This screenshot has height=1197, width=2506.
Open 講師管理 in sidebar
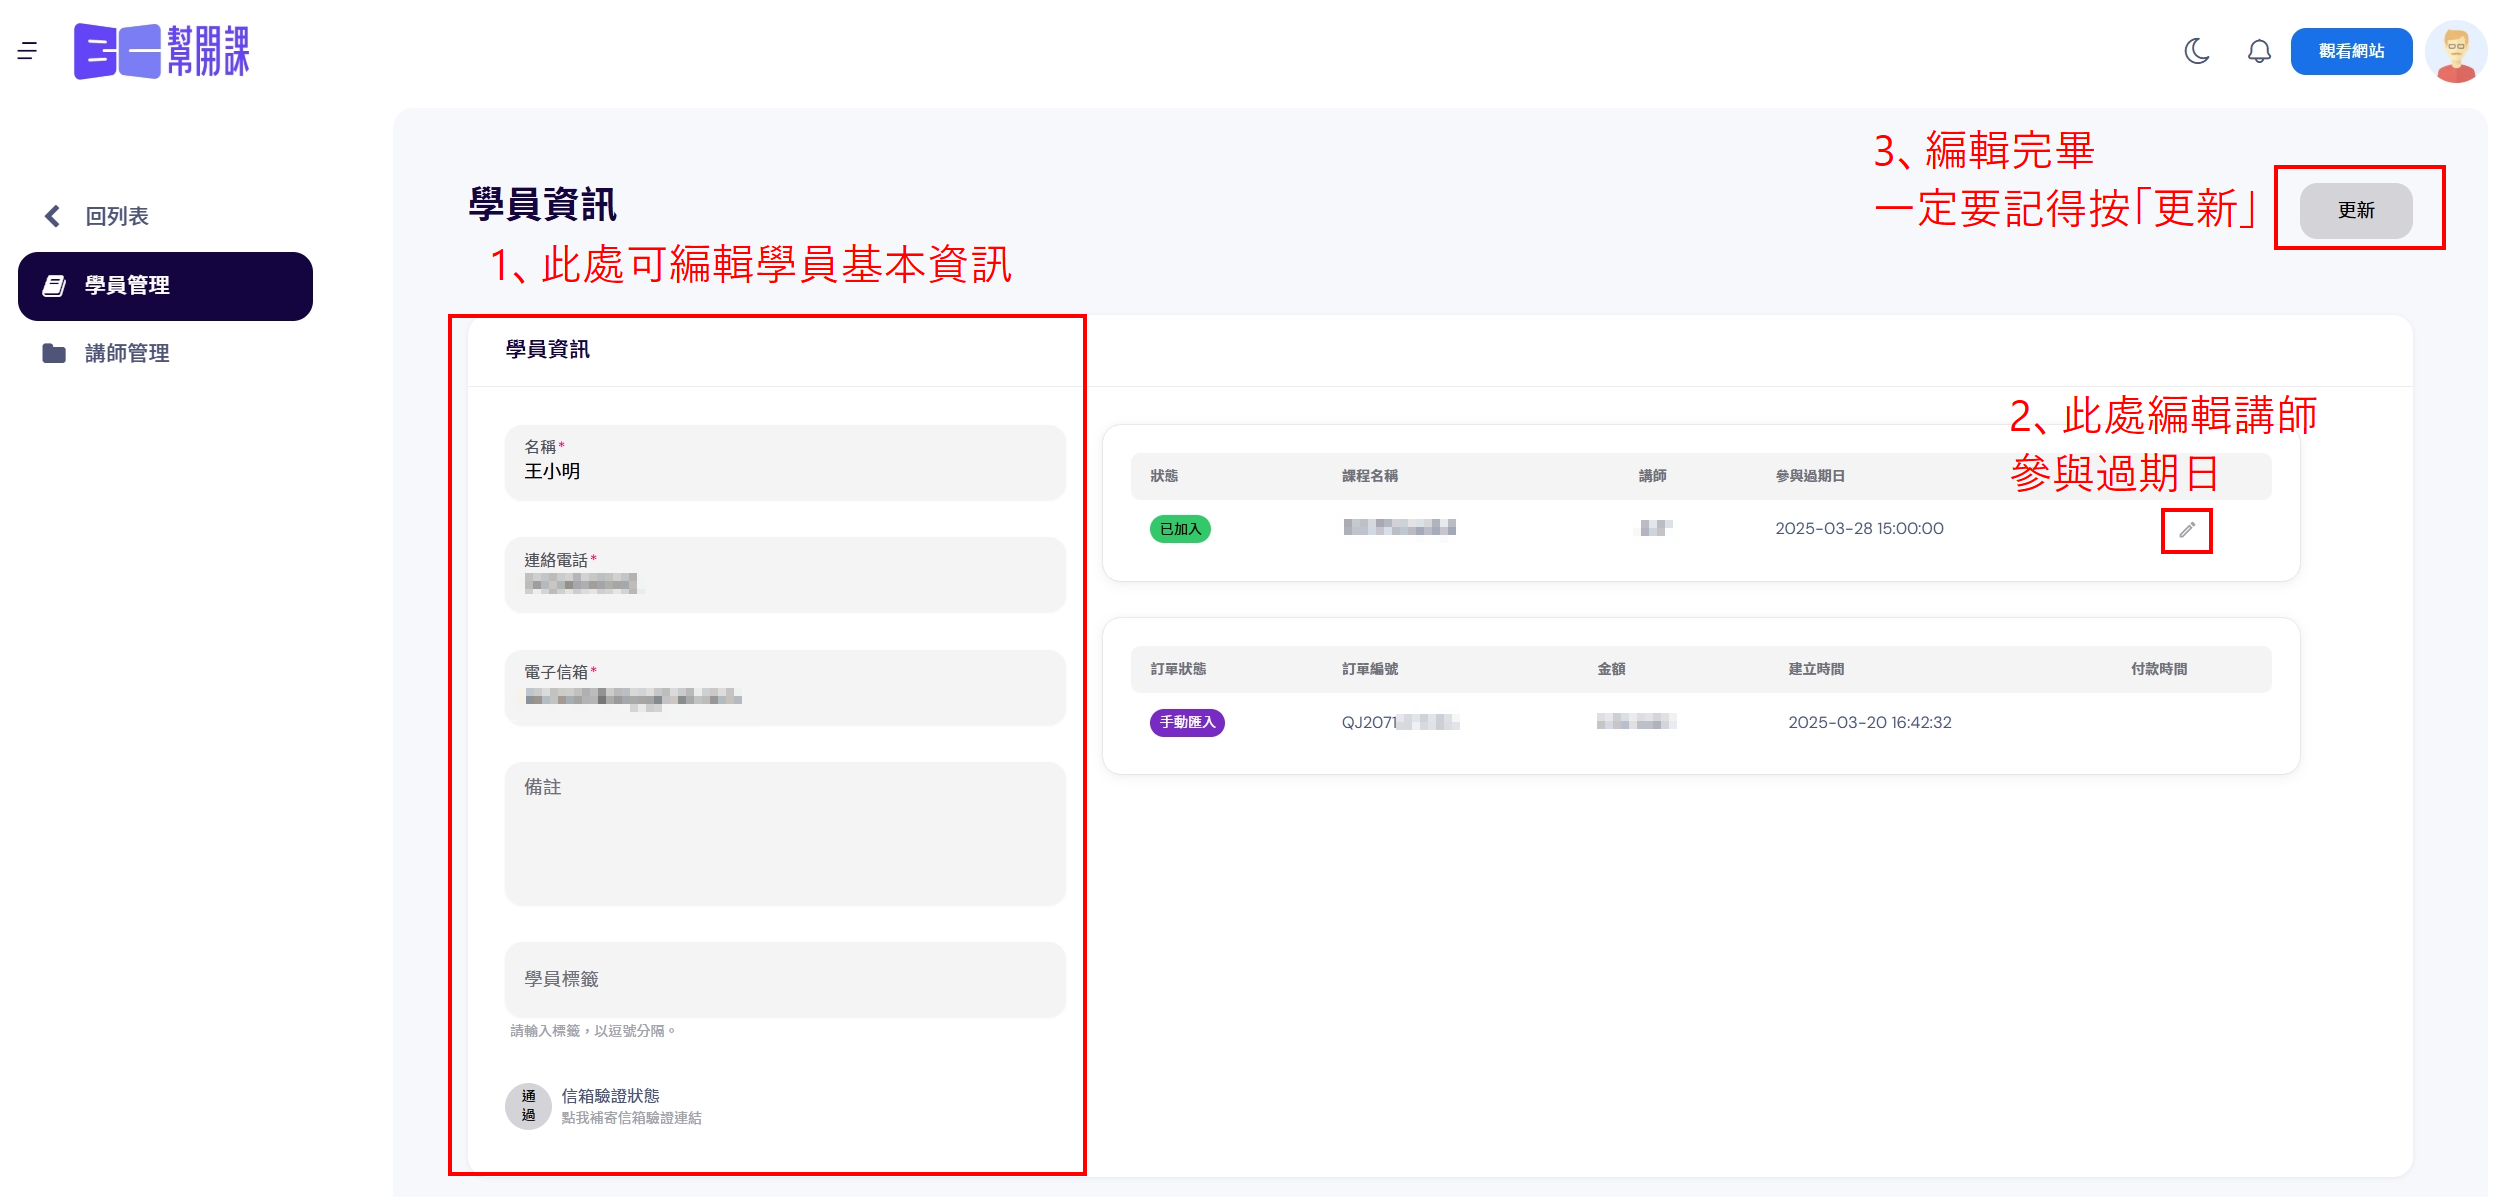pos(126,353)
